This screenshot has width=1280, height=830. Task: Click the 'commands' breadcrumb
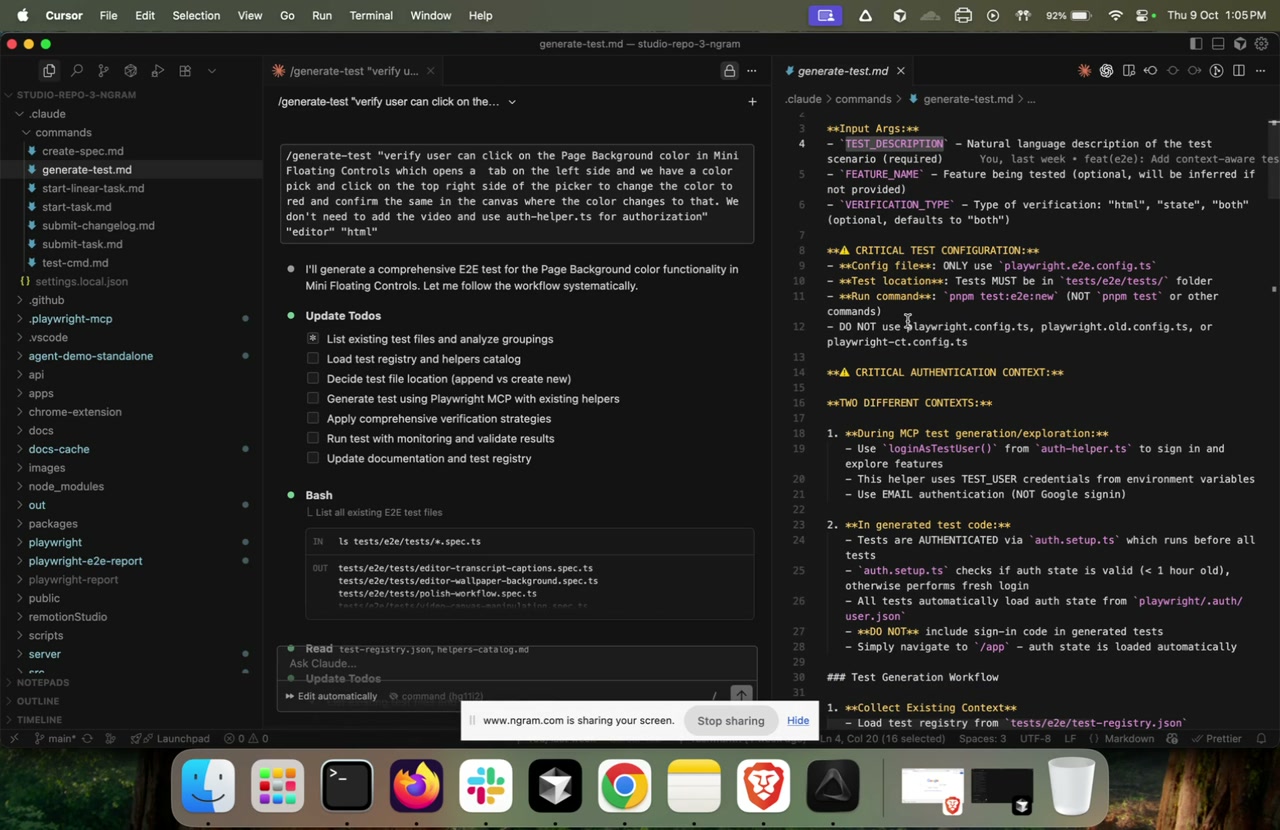coord(862,99)
